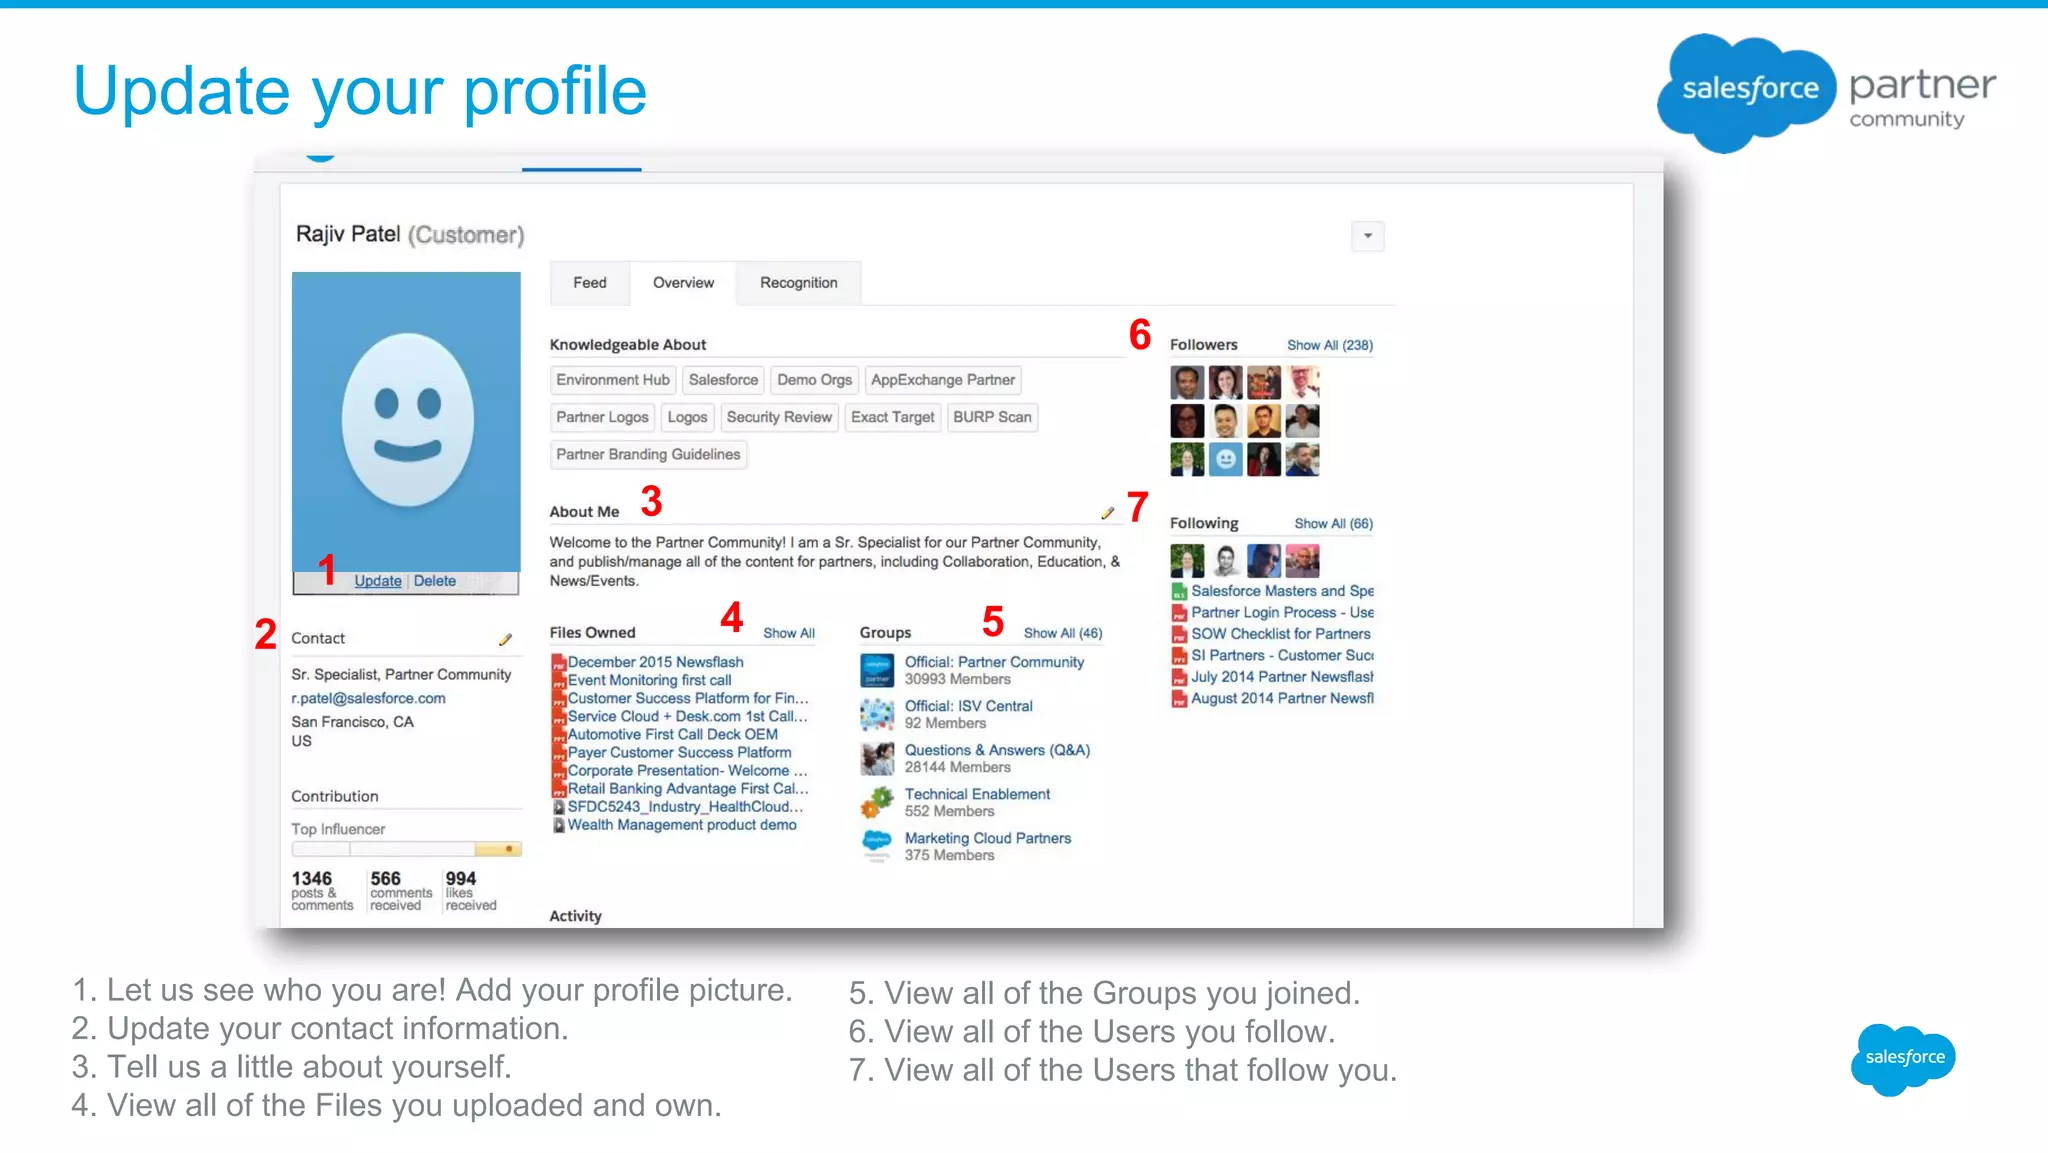
Task: Open SI Partners - Customer Suc file
Action: coord(1282,656)
